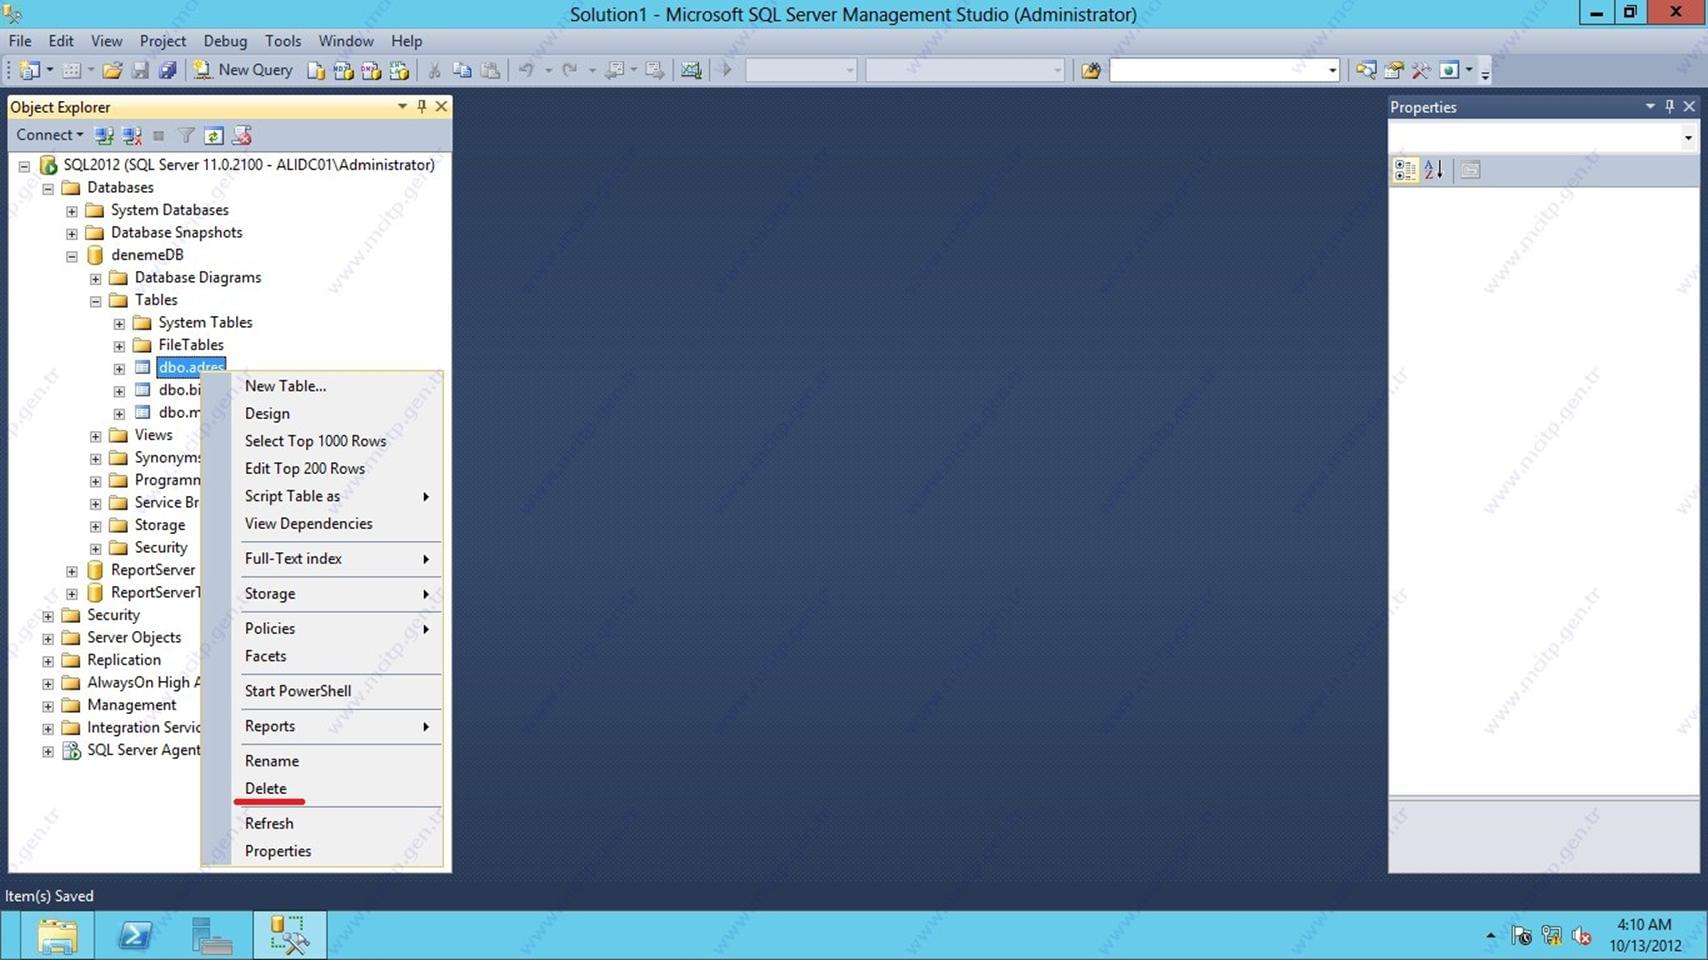Expand the Views folder
This screenshot has width=1708, height=960.
click(x=96, y=436)
